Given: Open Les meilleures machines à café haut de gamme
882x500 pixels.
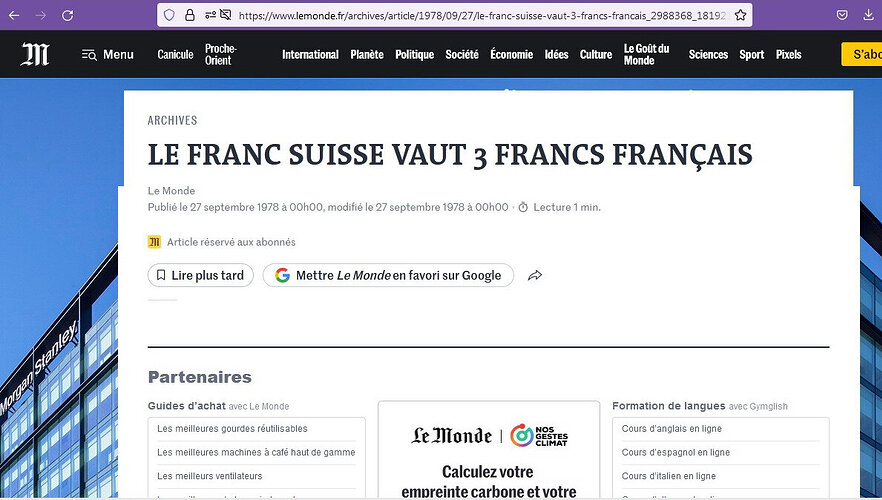Looking at the screenshot, I should click(256, 452).
